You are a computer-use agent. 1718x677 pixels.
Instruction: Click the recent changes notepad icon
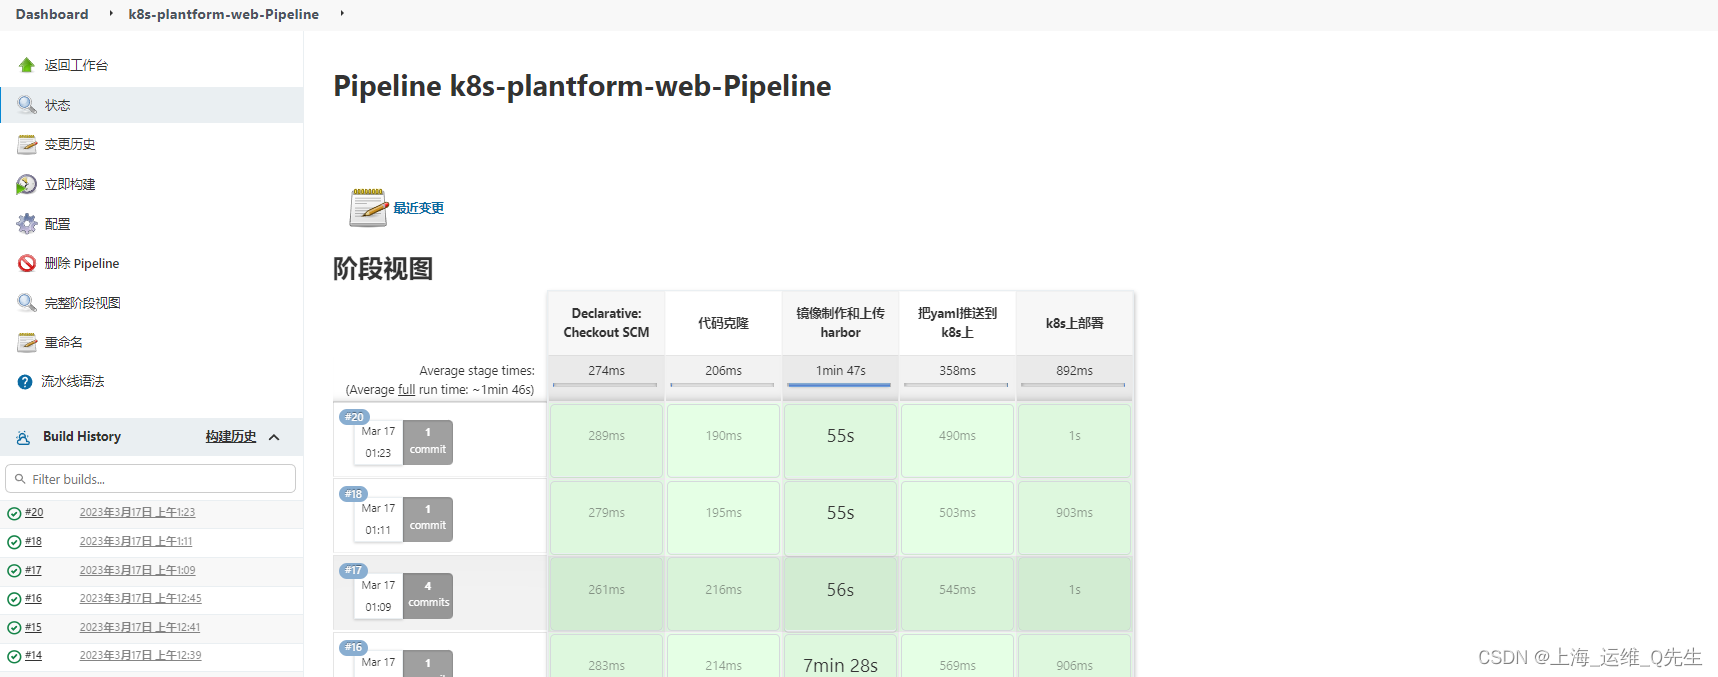[368, 208]
